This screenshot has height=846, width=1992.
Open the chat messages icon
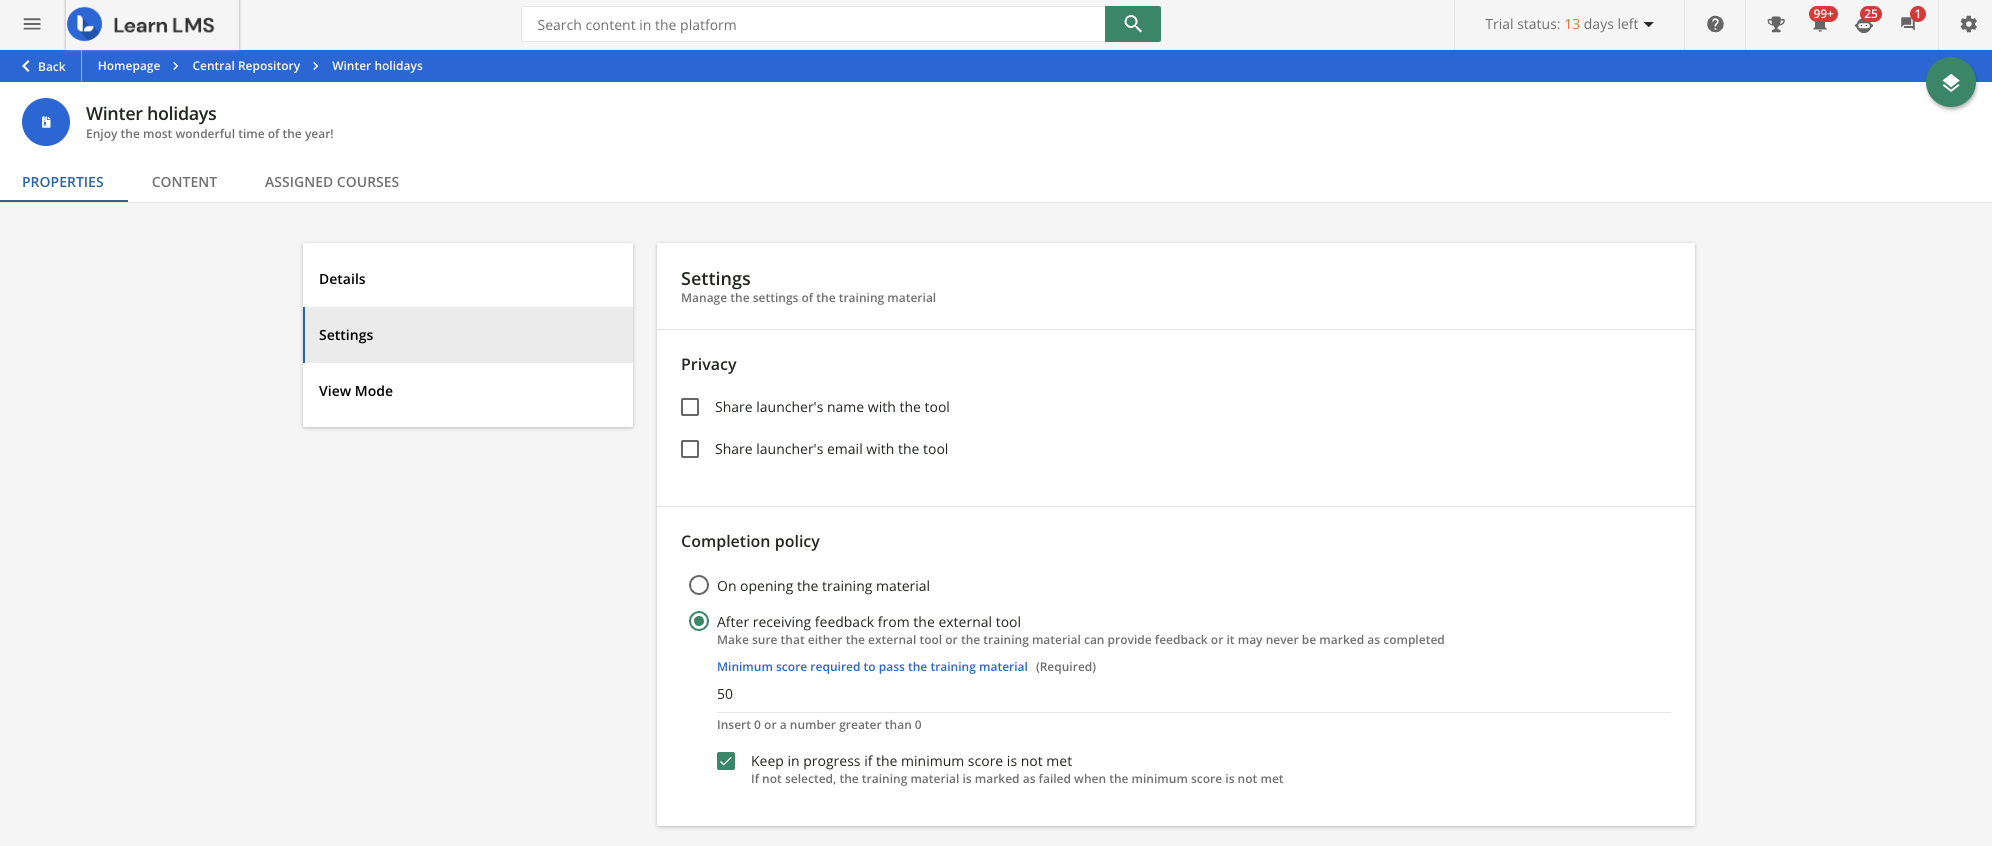pos(1908,24)
